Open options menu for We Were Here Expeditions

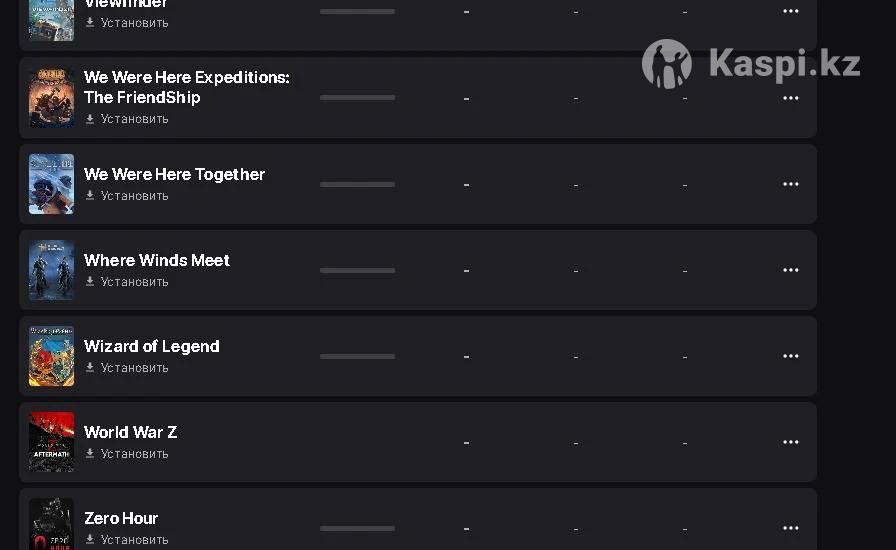coord(790,98)
